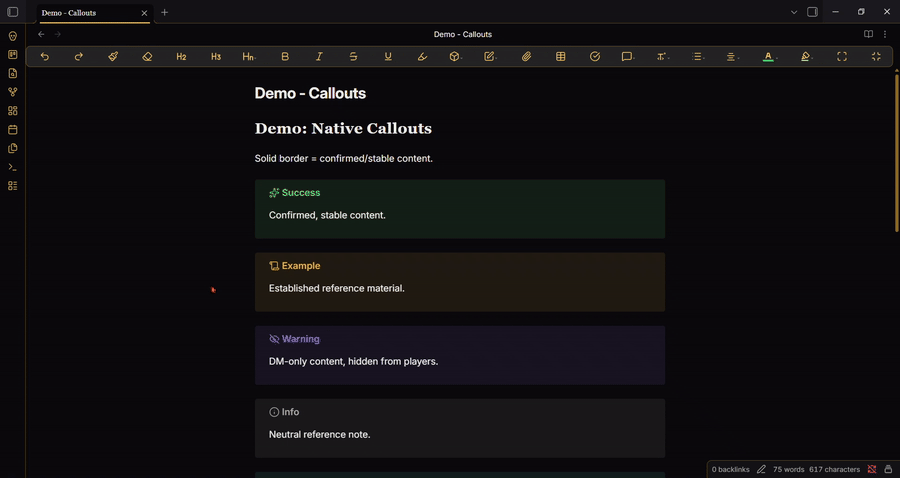The image size is (900, 478).
Task: Open the kanban board ribbon icon
Action: pyautogui.click(x=13, y=55)
